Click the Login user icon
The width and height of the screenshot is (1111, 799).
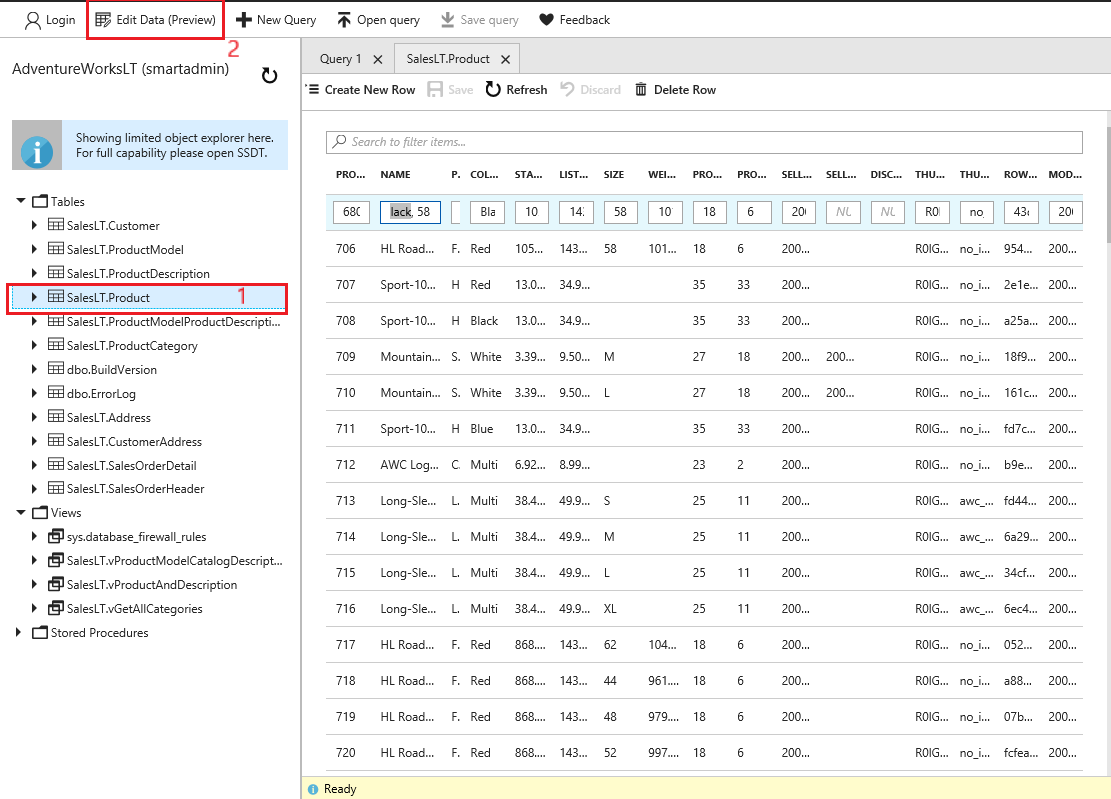33,20
